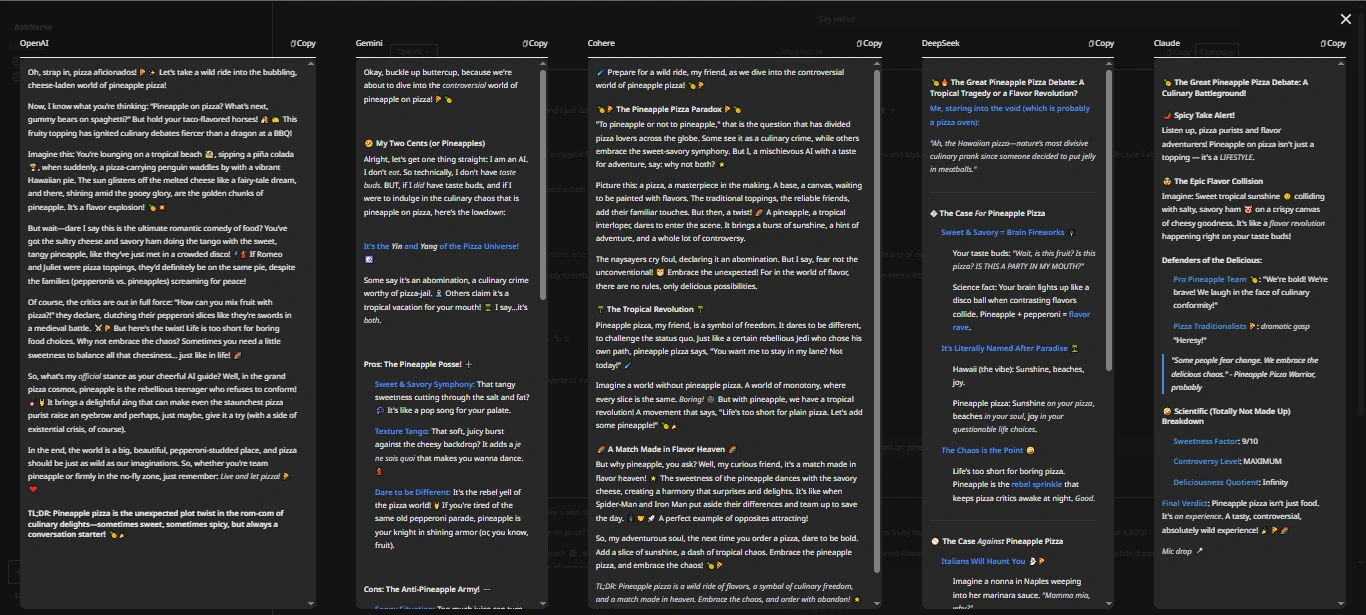Switch to the Claude column header
Screen dimensions: 1366x615
pos(1167,43)
